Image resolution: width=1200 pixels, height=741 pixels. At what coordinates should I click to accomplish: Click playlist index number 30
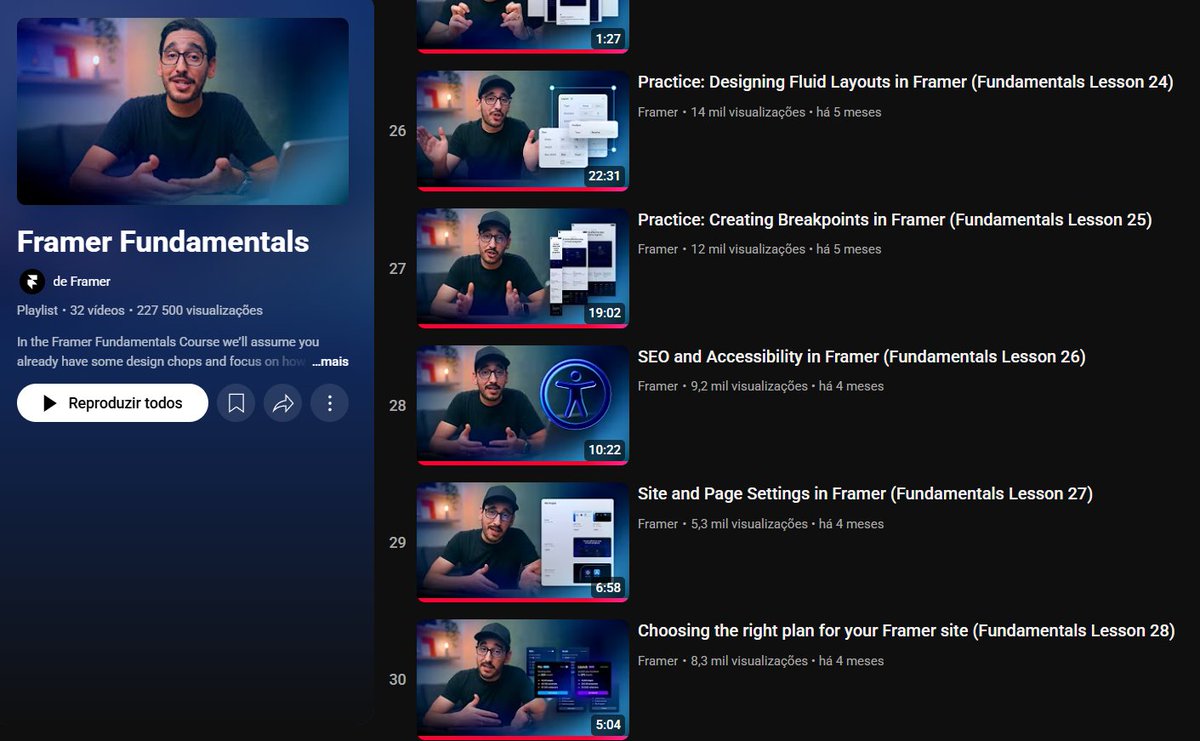(398, 679)
